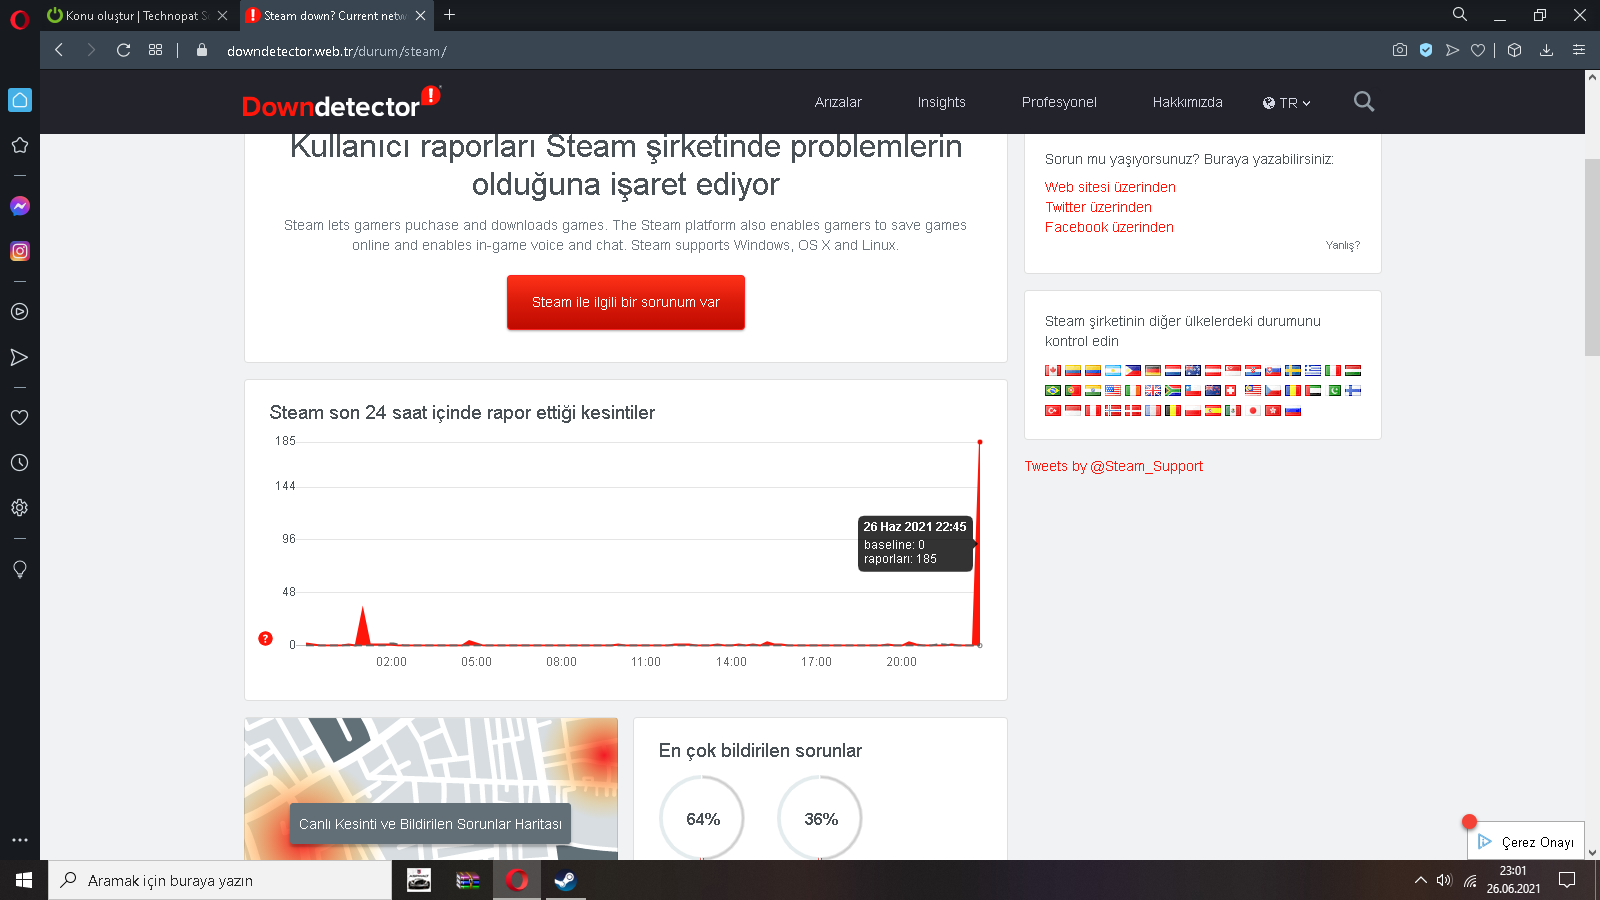Select the Turkey flag
1600x900 pixels.
point(1053,411)
